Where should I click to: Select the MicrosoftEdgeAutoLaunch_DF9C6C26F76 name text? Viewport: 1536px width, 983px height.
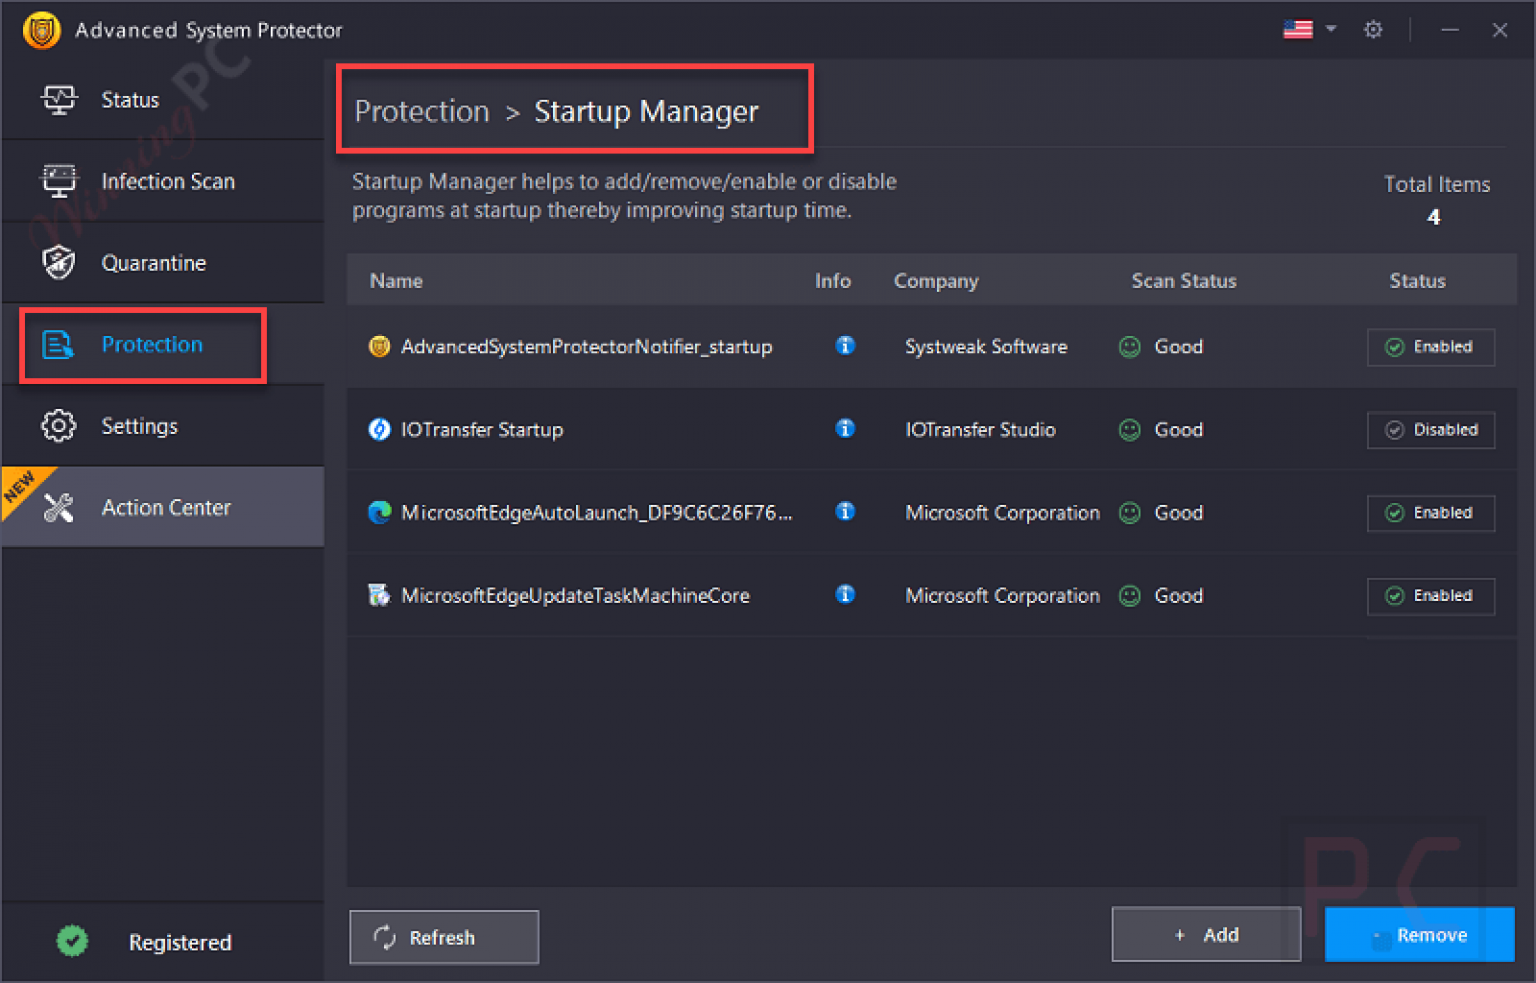tap(597, 513)
